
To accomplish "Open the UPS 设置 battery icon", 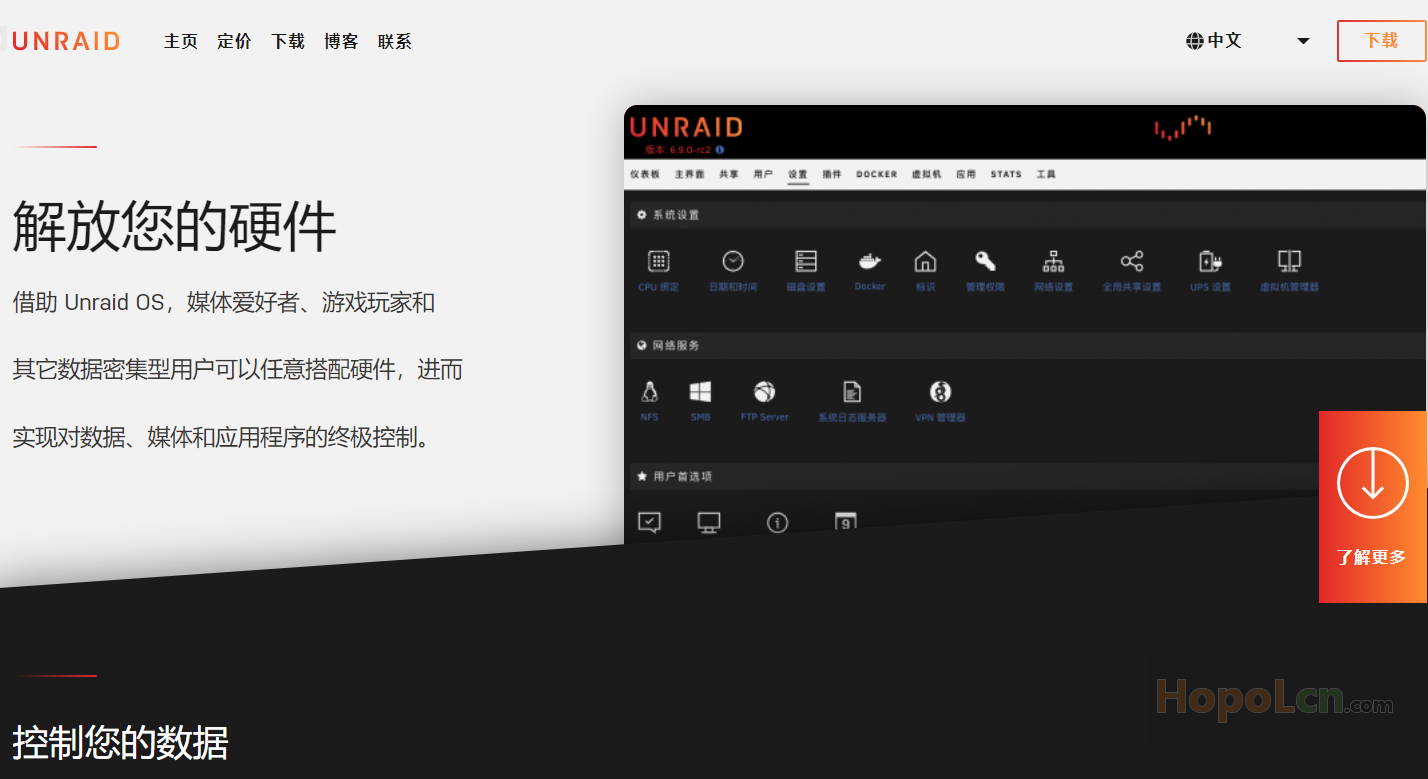I will [x=1210, y=261].
